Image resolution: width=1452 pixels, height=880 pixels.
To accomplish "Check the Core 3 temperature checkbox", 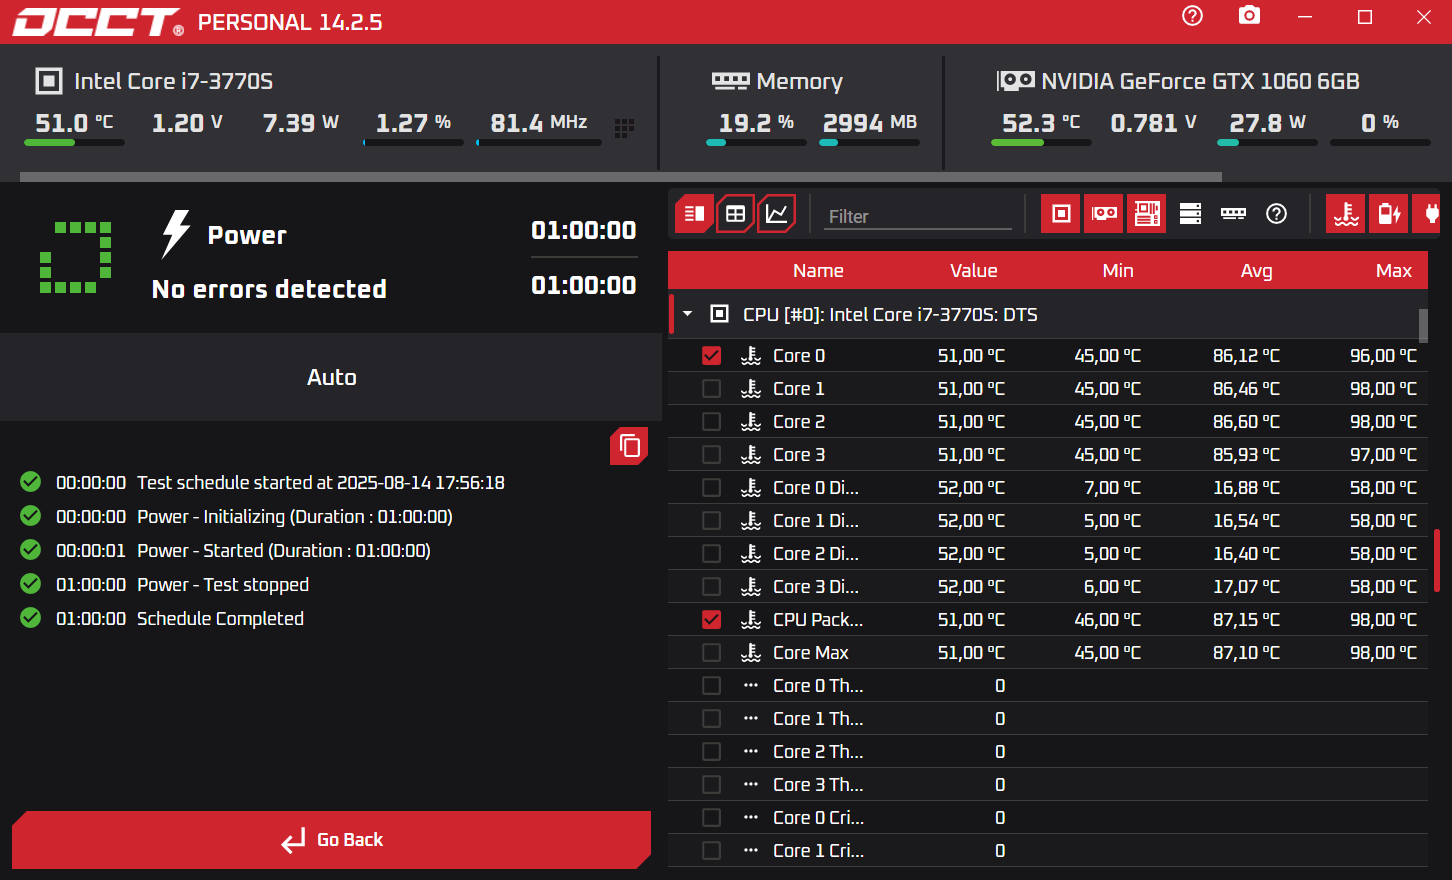I will coord(711,454).
